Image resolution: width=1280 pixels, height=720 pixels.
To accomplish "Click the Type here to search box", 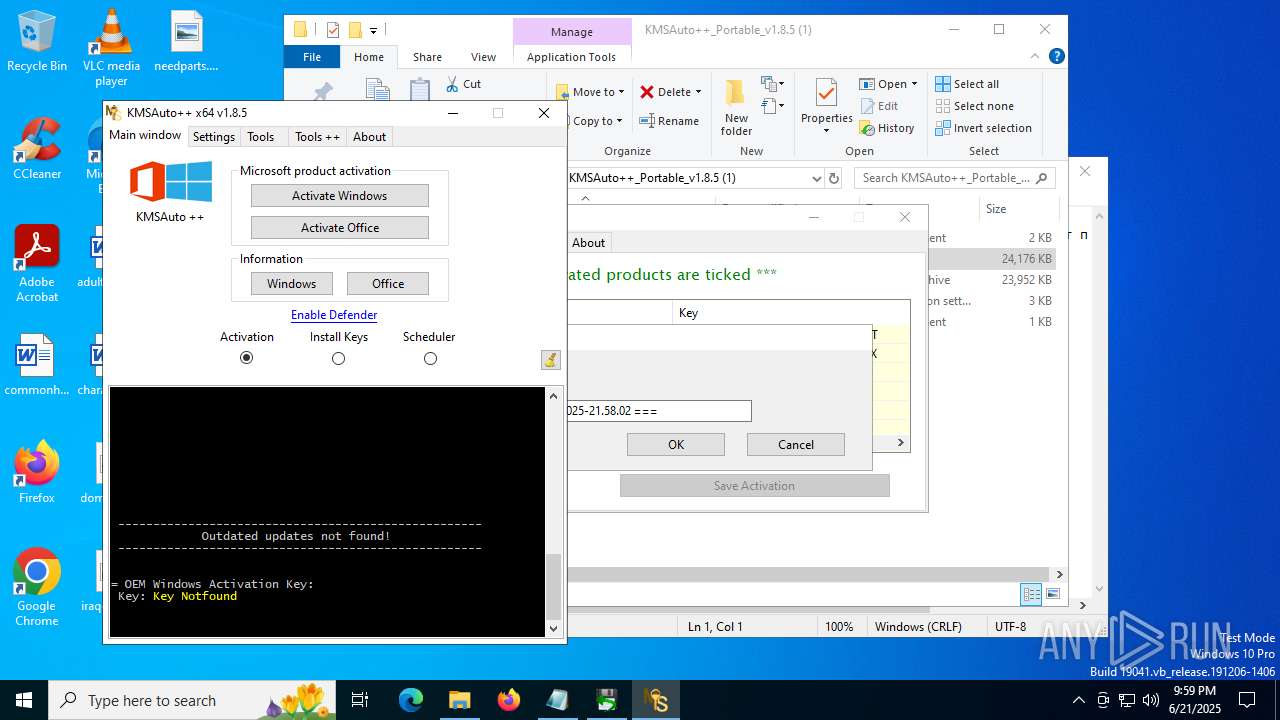I will pyautogui.click(x=192, y=700).
